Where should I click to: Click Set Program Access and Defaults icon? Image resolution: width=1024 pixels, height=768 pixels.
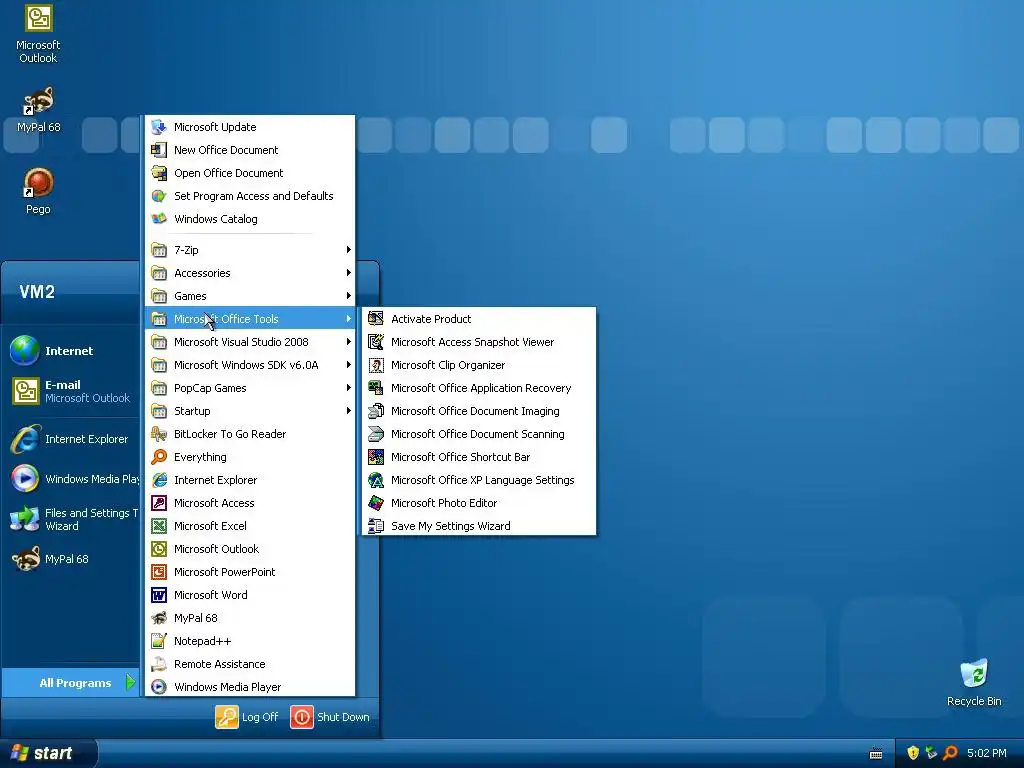click(x=159, y=196)
